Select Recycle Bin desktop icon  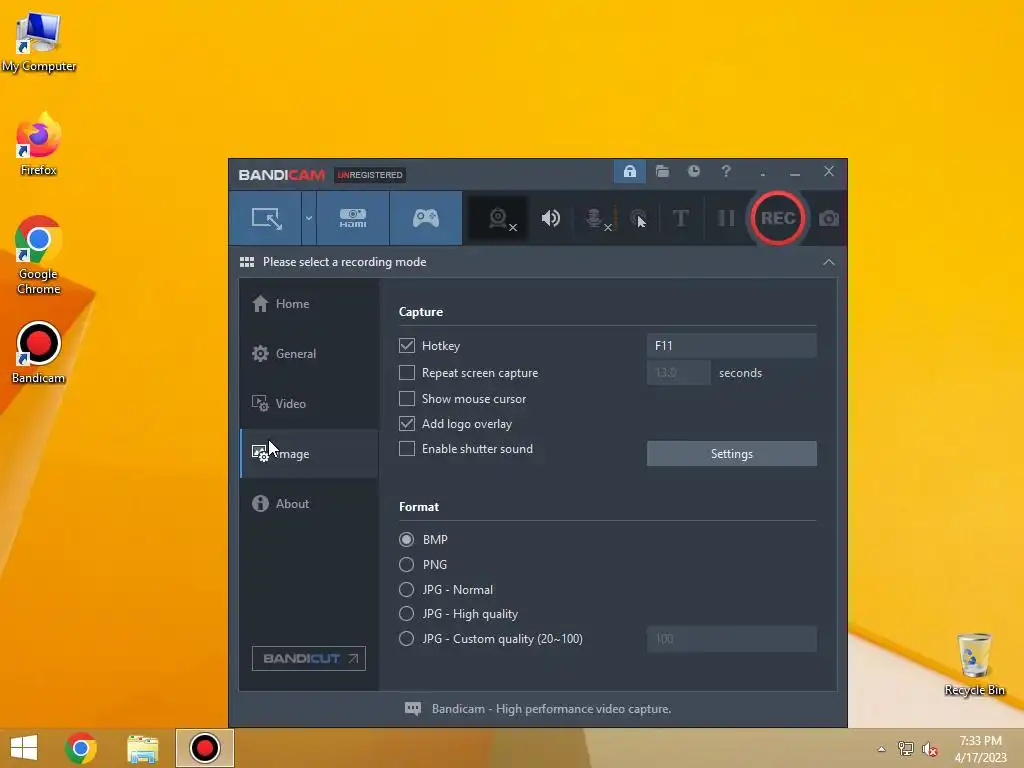(x=974, y=664)
